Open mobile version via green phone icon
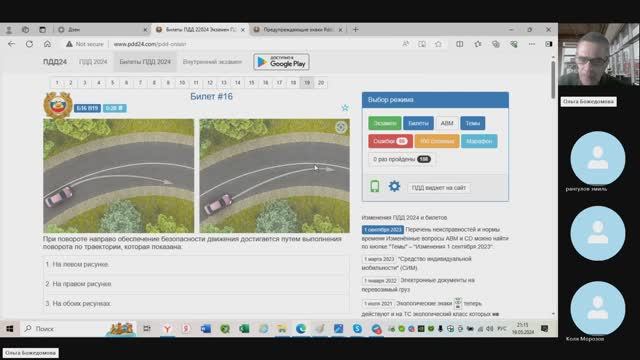The image size is (640, 360). pos(375,186)
